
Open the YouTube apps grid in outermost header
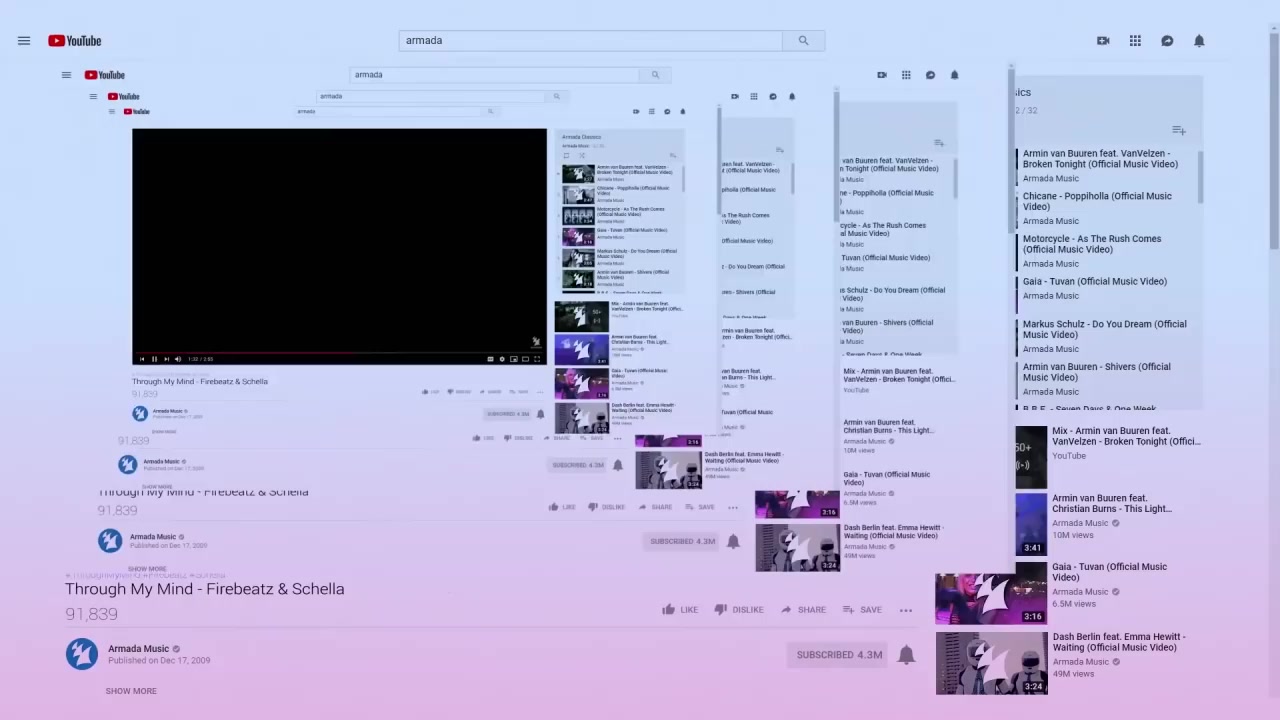click(1135, 41)
